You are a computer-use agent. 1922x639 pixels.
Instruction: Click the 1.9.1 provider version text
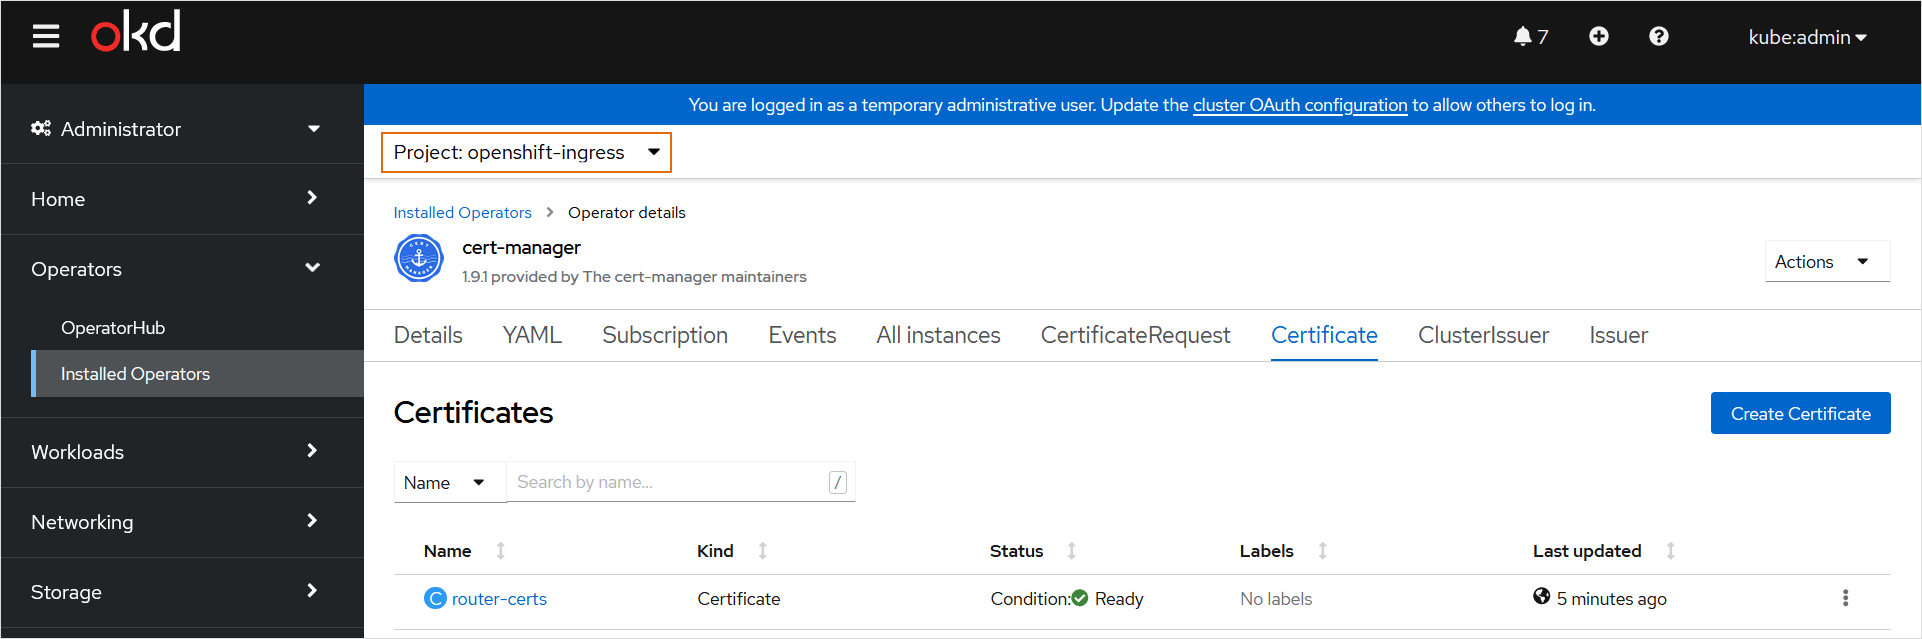(634, 276)
